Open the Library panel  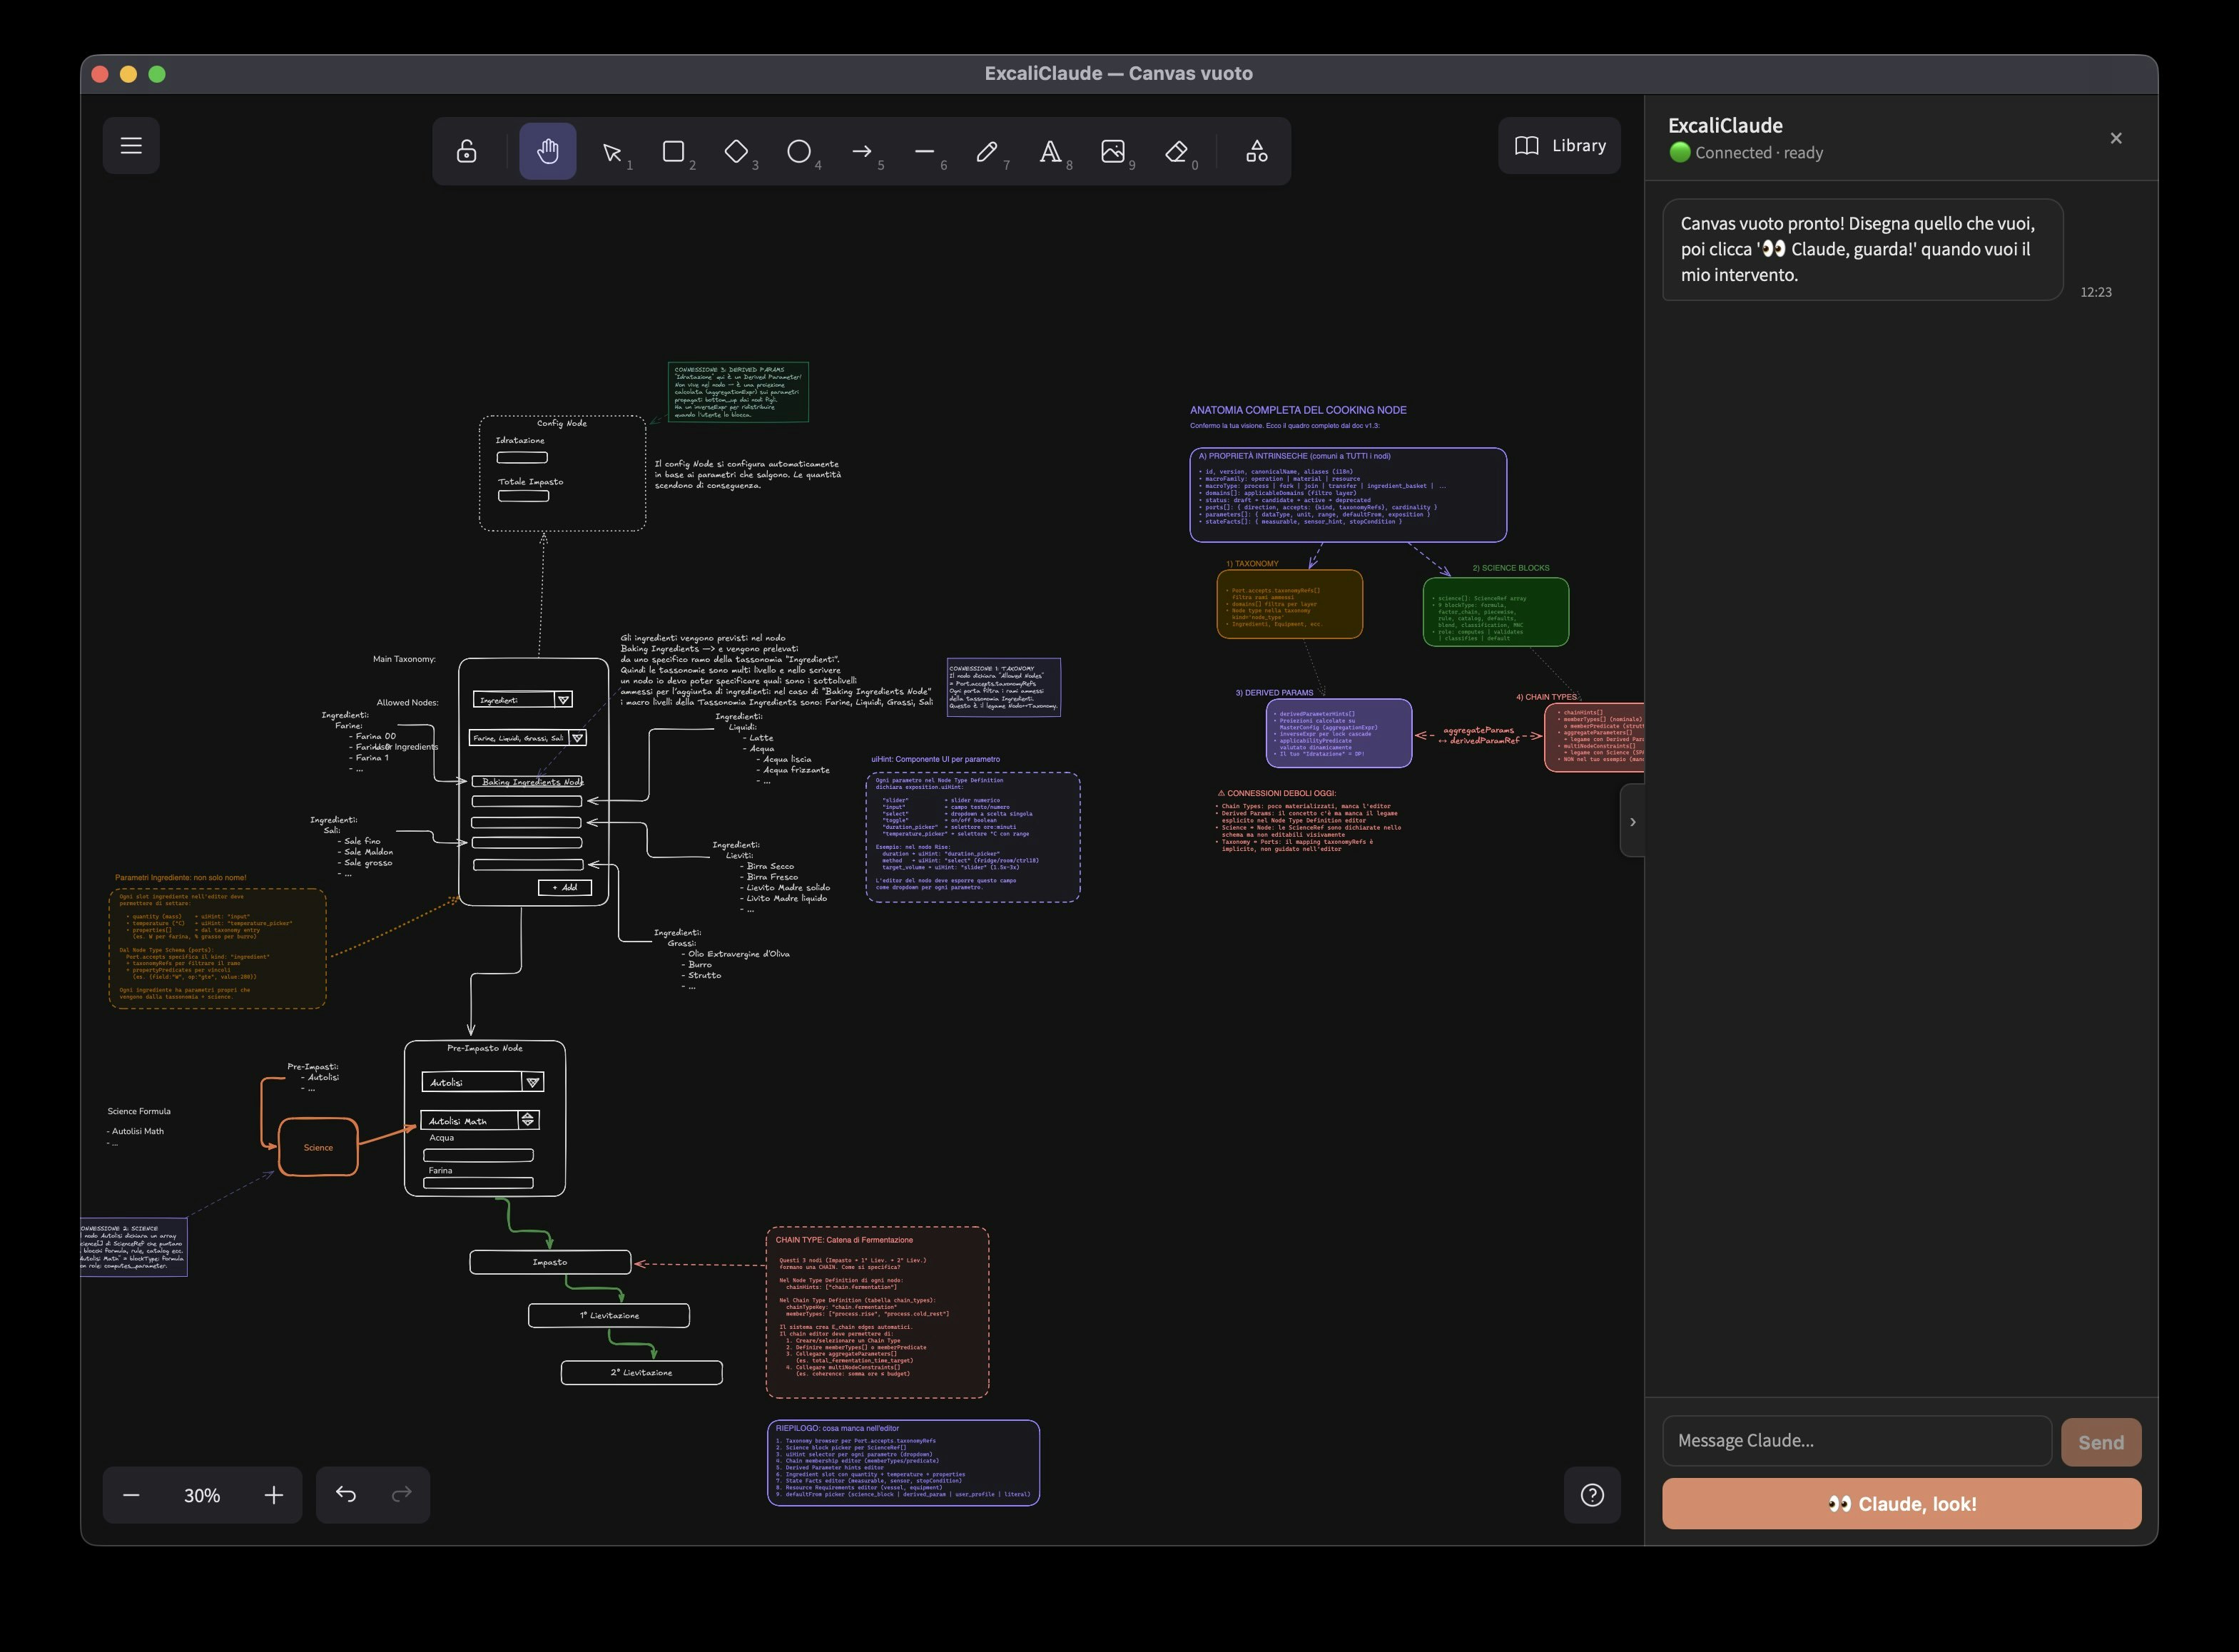pyautogui.click(x=1559, y=146)
